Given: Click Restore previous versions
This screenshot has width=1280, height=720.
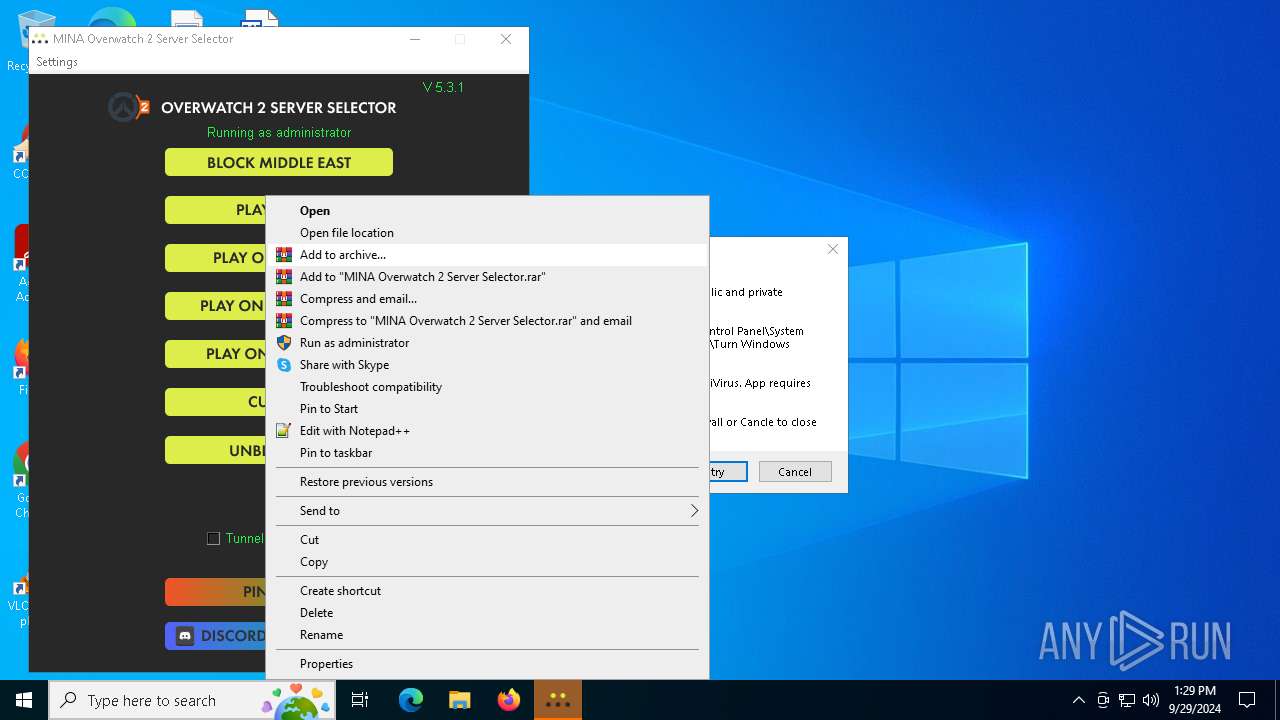Looking at the screenshot, I should click(487, 482).
